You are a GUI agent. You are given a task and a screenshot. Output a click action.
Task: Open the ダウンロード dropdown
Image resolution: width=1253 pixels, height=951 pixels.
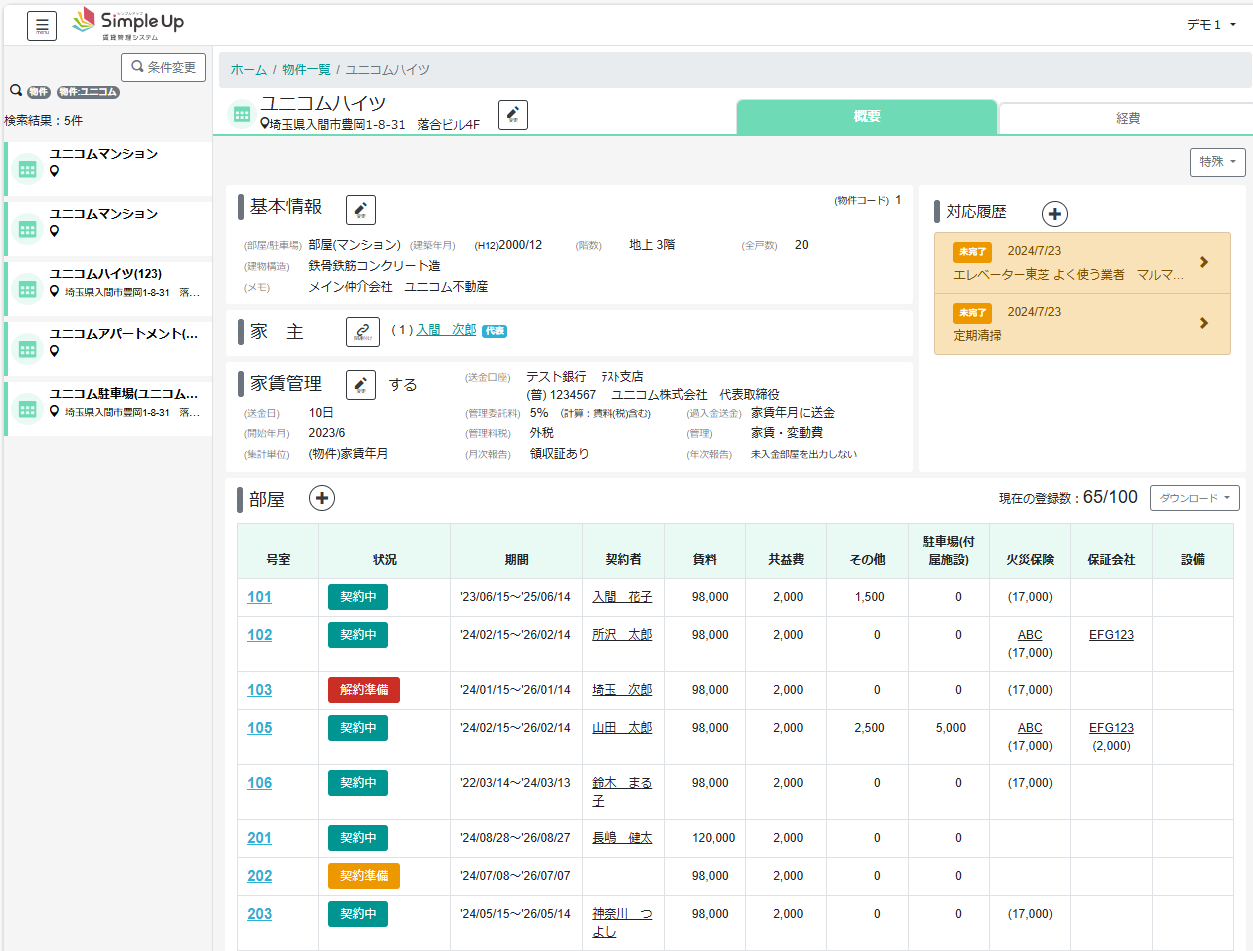coord(1195,498)
